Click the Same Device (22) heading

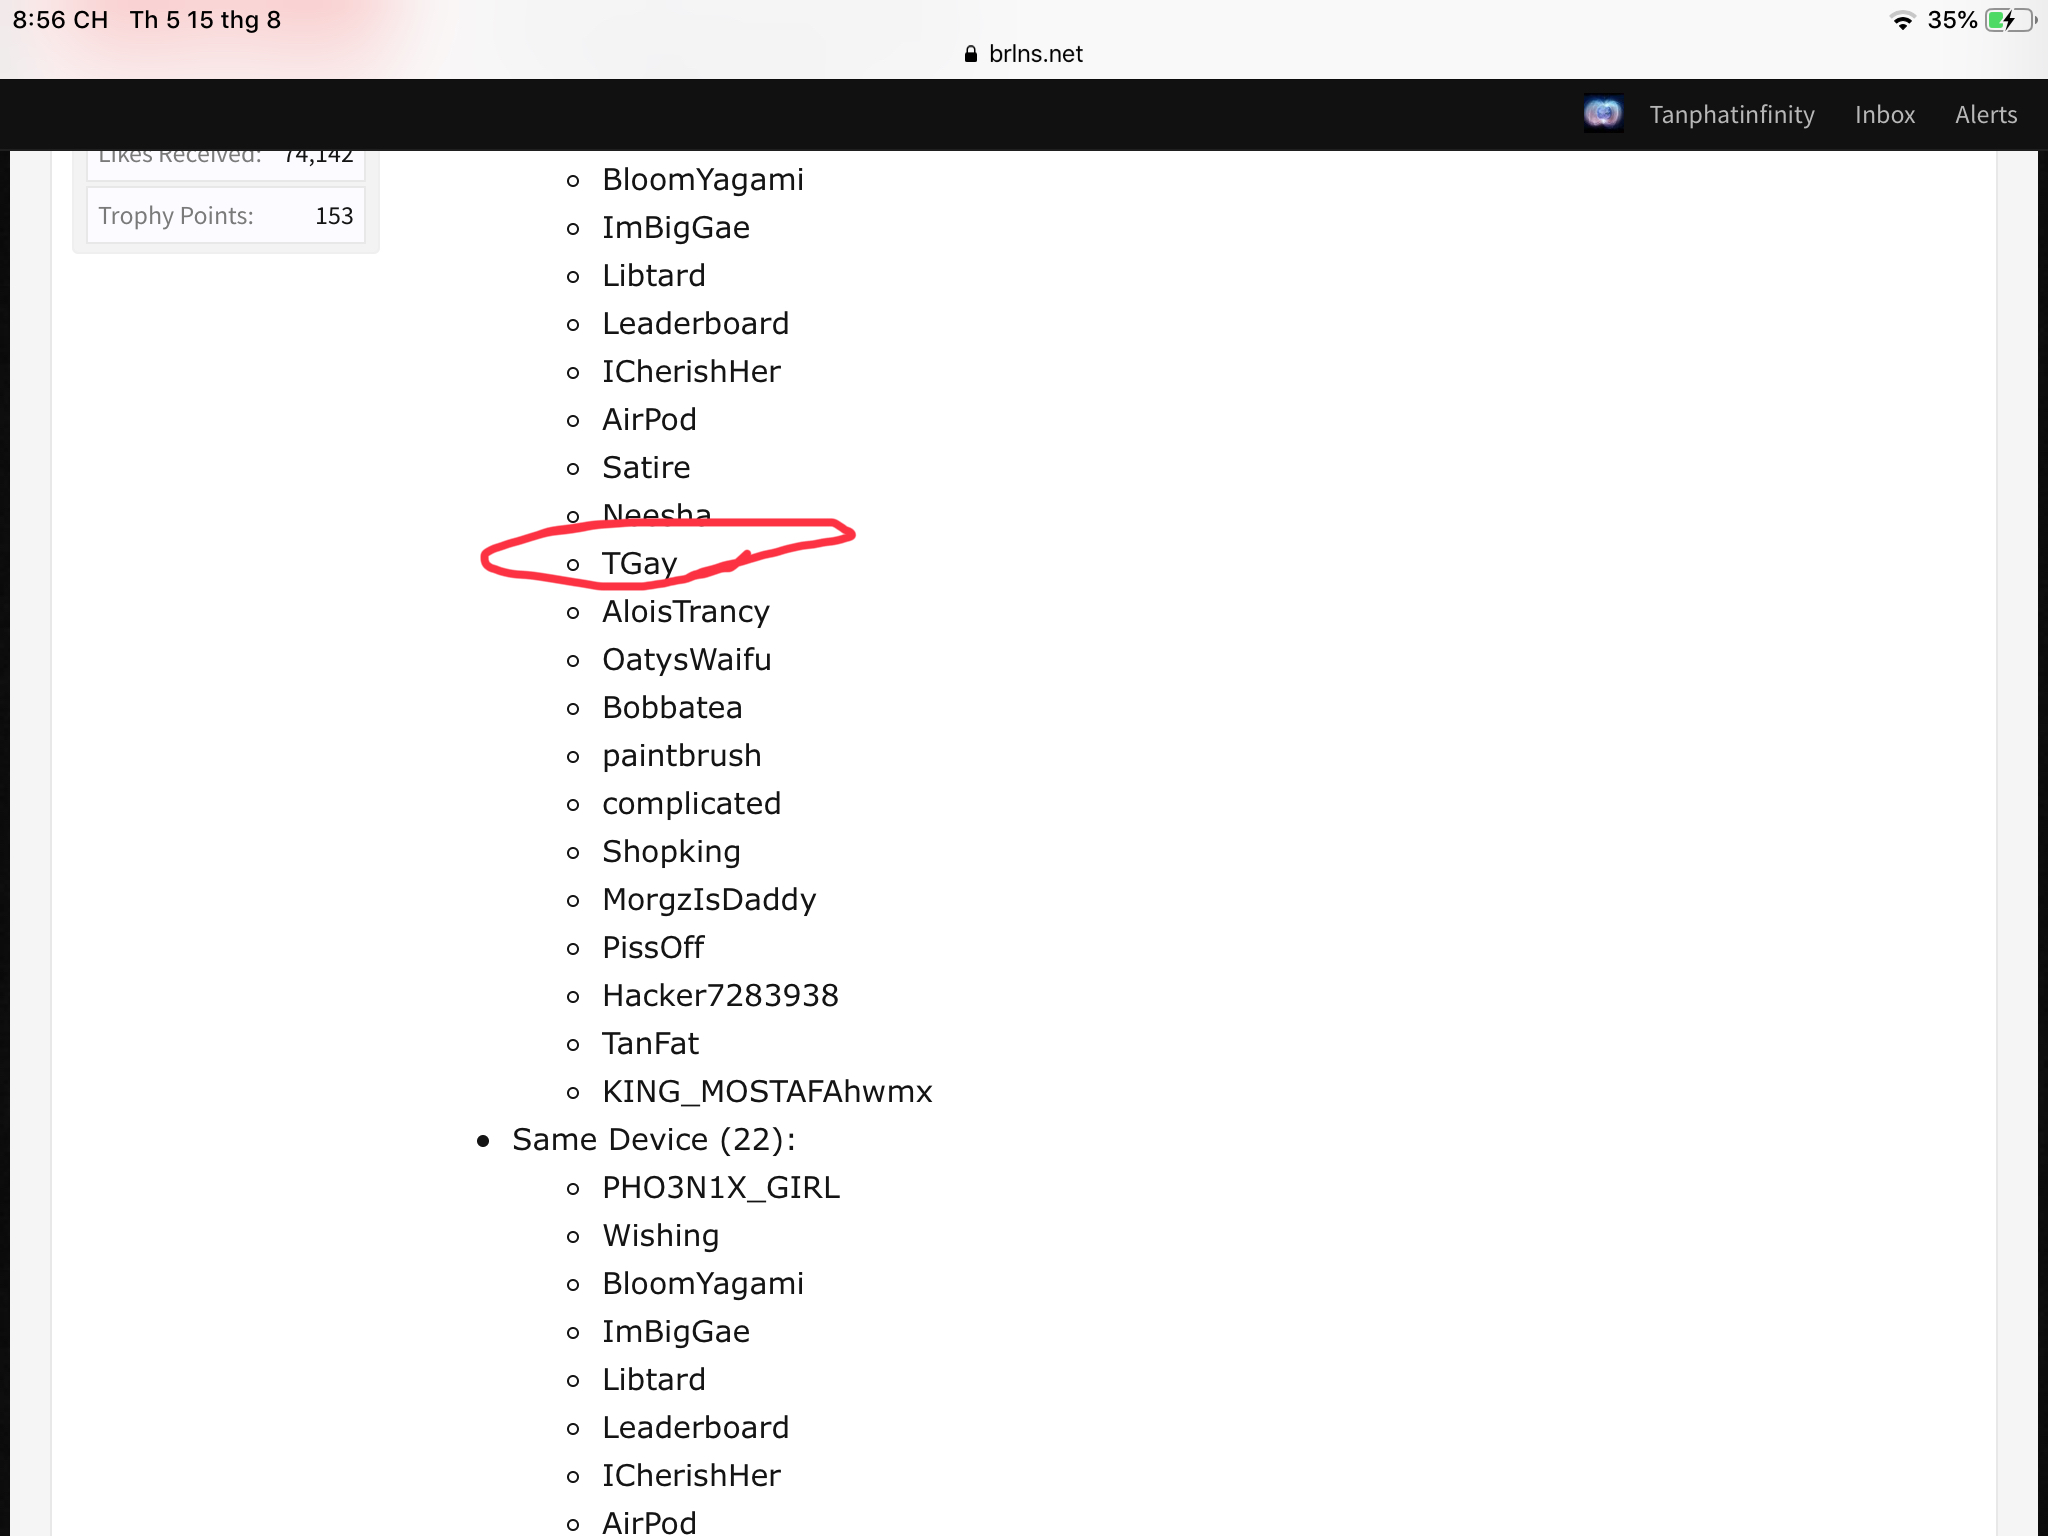pyautogui.click(x=654, y=1140)
